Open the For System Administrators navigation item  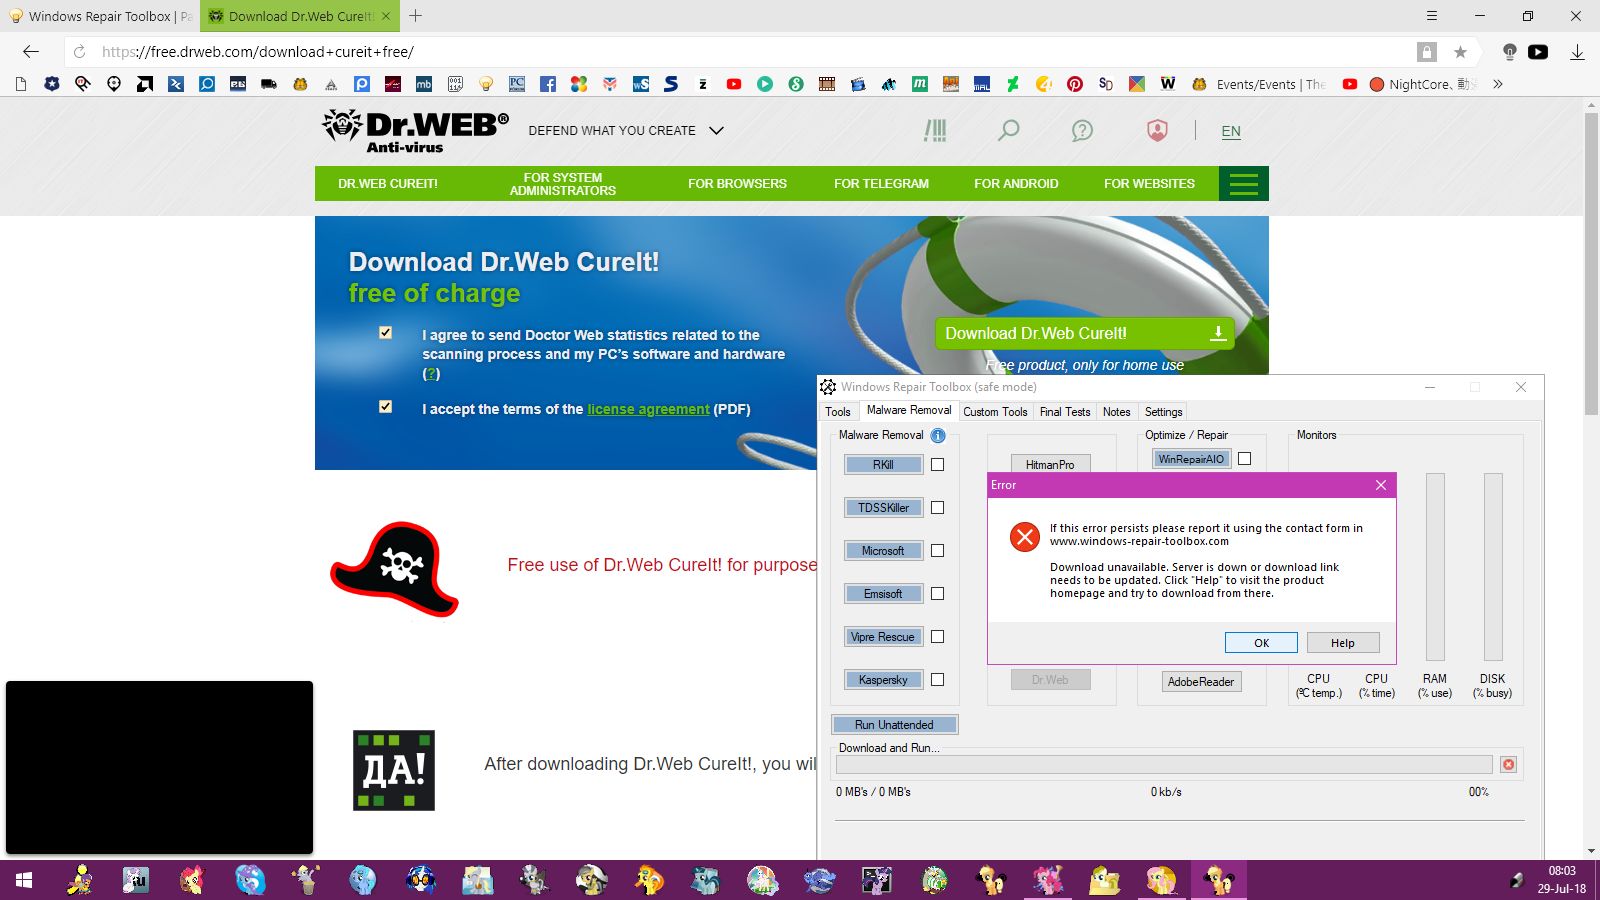click(563, 184)
